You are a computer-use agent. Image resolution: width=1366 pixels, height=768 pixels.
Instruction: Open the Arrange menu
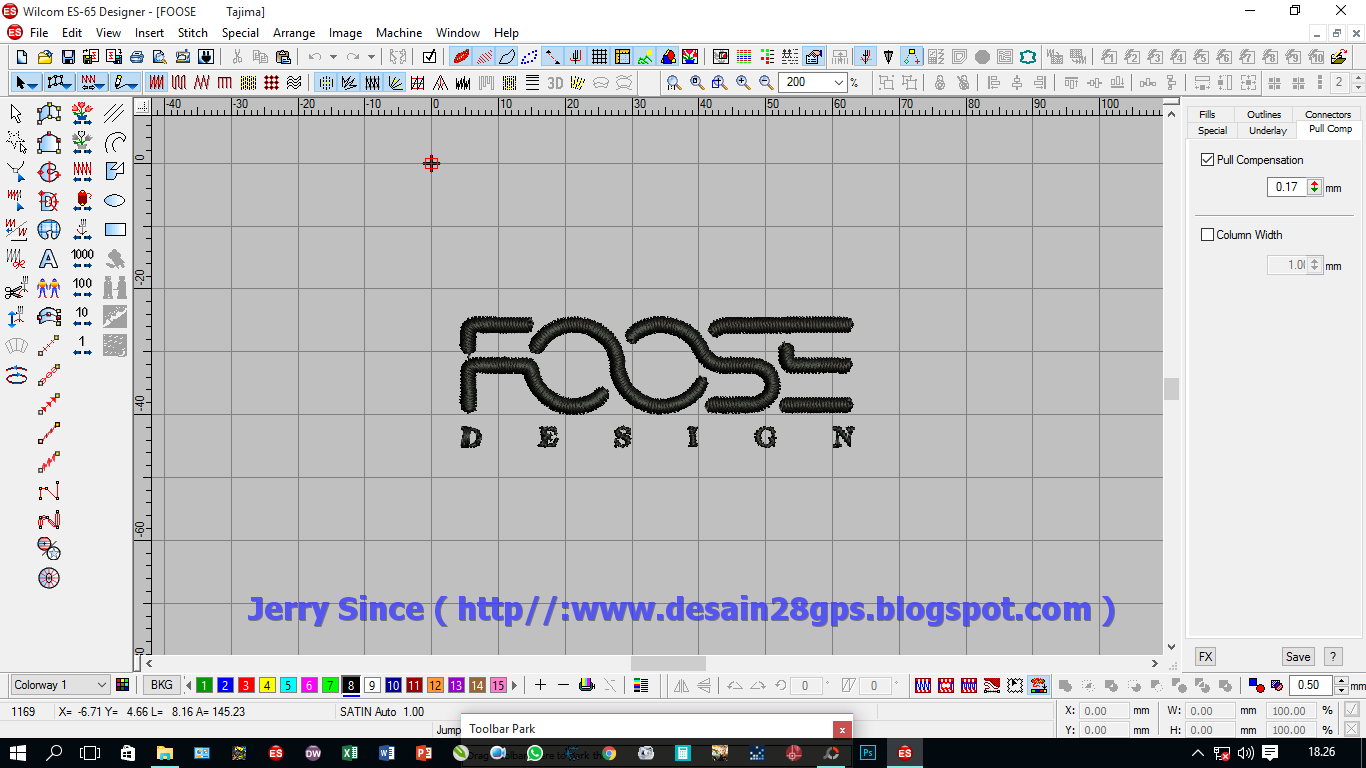click(294, 32)
